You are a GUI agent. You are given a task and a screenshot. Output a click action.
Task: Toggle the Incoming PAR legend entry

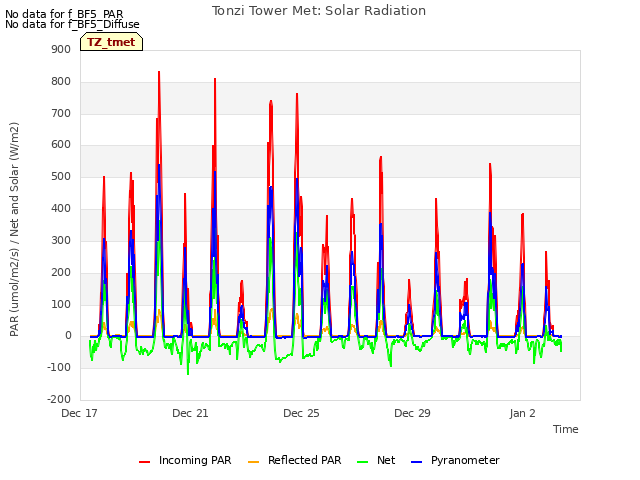coord(185,460)
